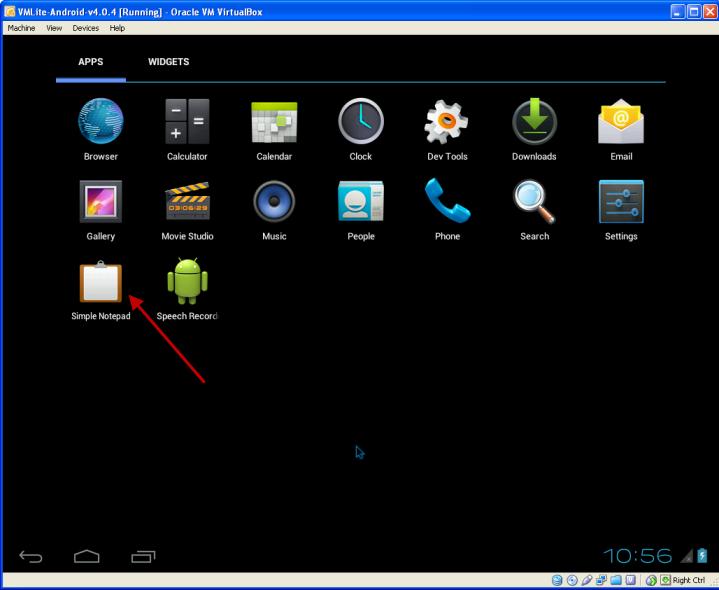Click the mobile signal strength indicator
The image size is (719, 590).
tap(687, 556)
